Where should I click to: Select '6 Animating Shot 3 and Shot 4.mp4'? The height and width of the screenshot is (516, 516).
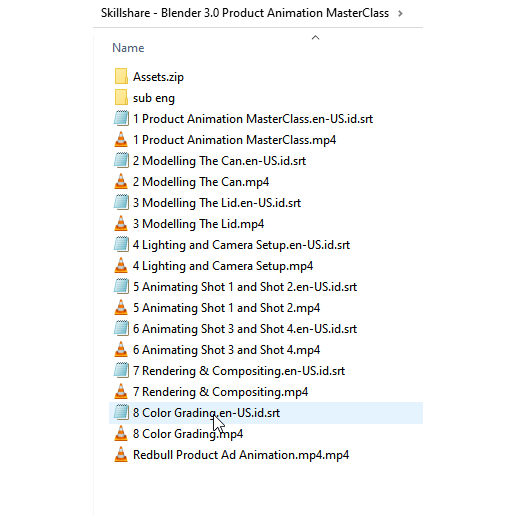(x=226, y=350)
